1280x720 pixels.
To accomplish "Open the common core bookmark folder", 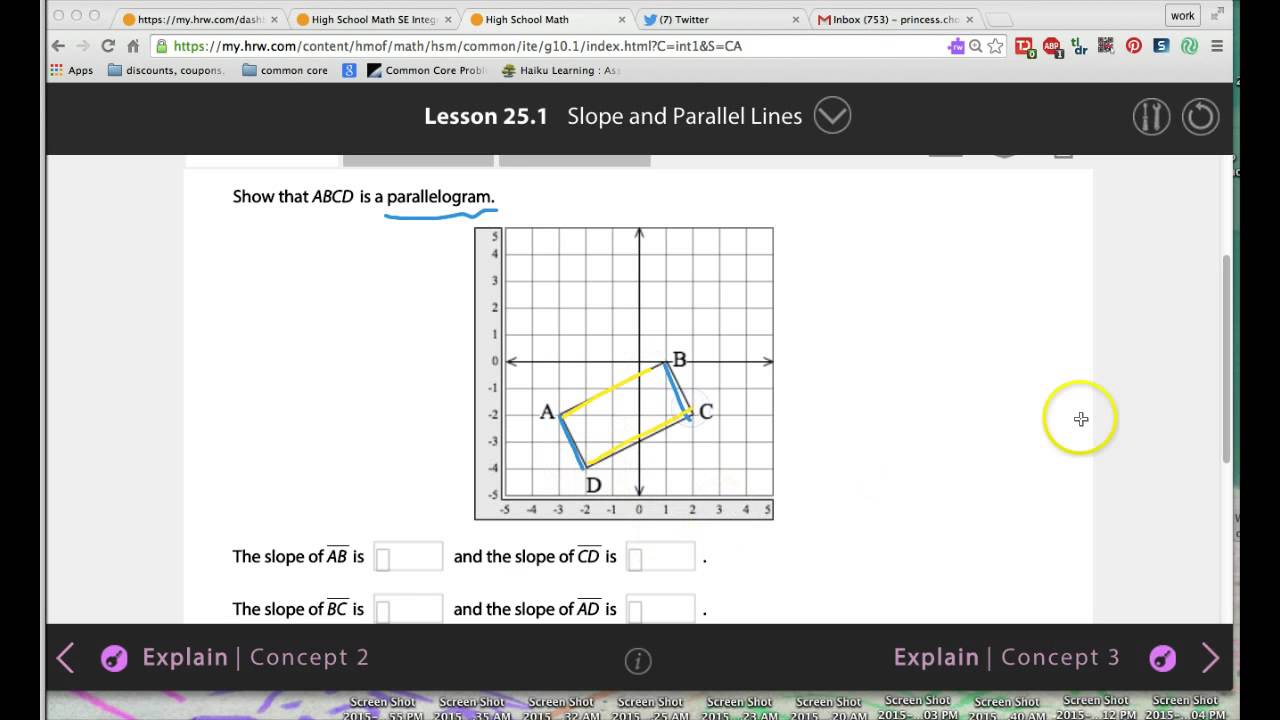I will pyautogui.click(x=285, y=70).
